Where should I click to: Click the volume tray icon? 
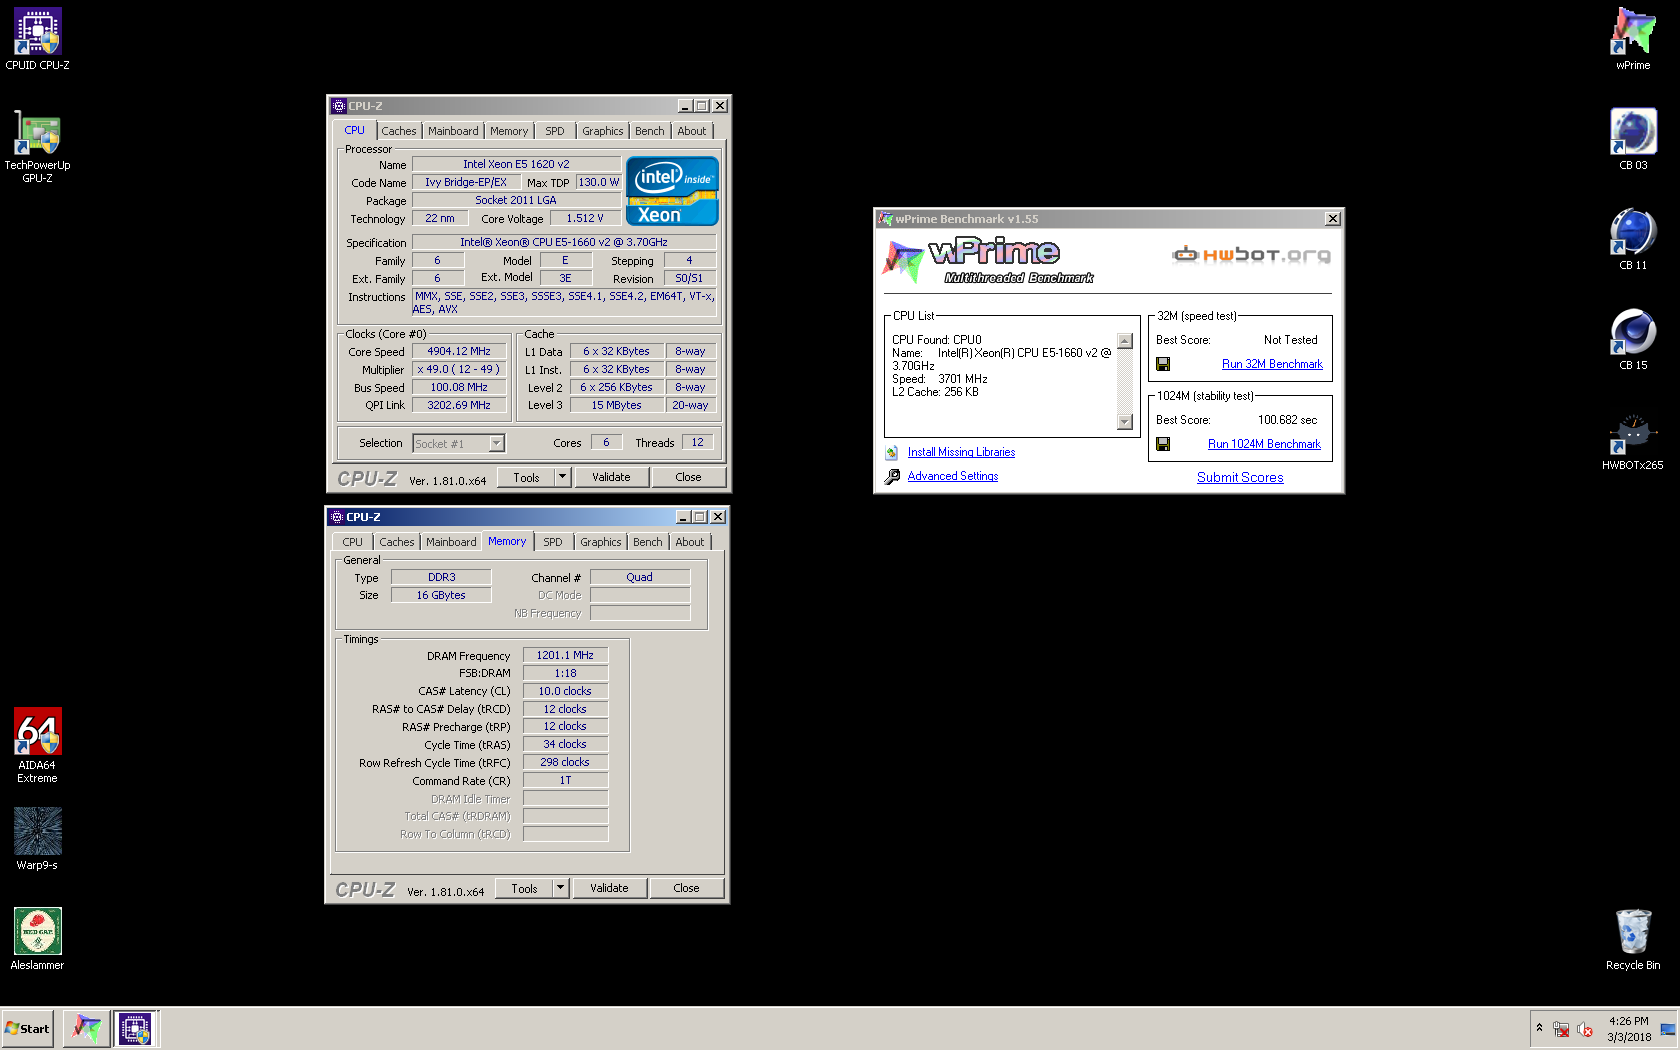[1585, 1029]
